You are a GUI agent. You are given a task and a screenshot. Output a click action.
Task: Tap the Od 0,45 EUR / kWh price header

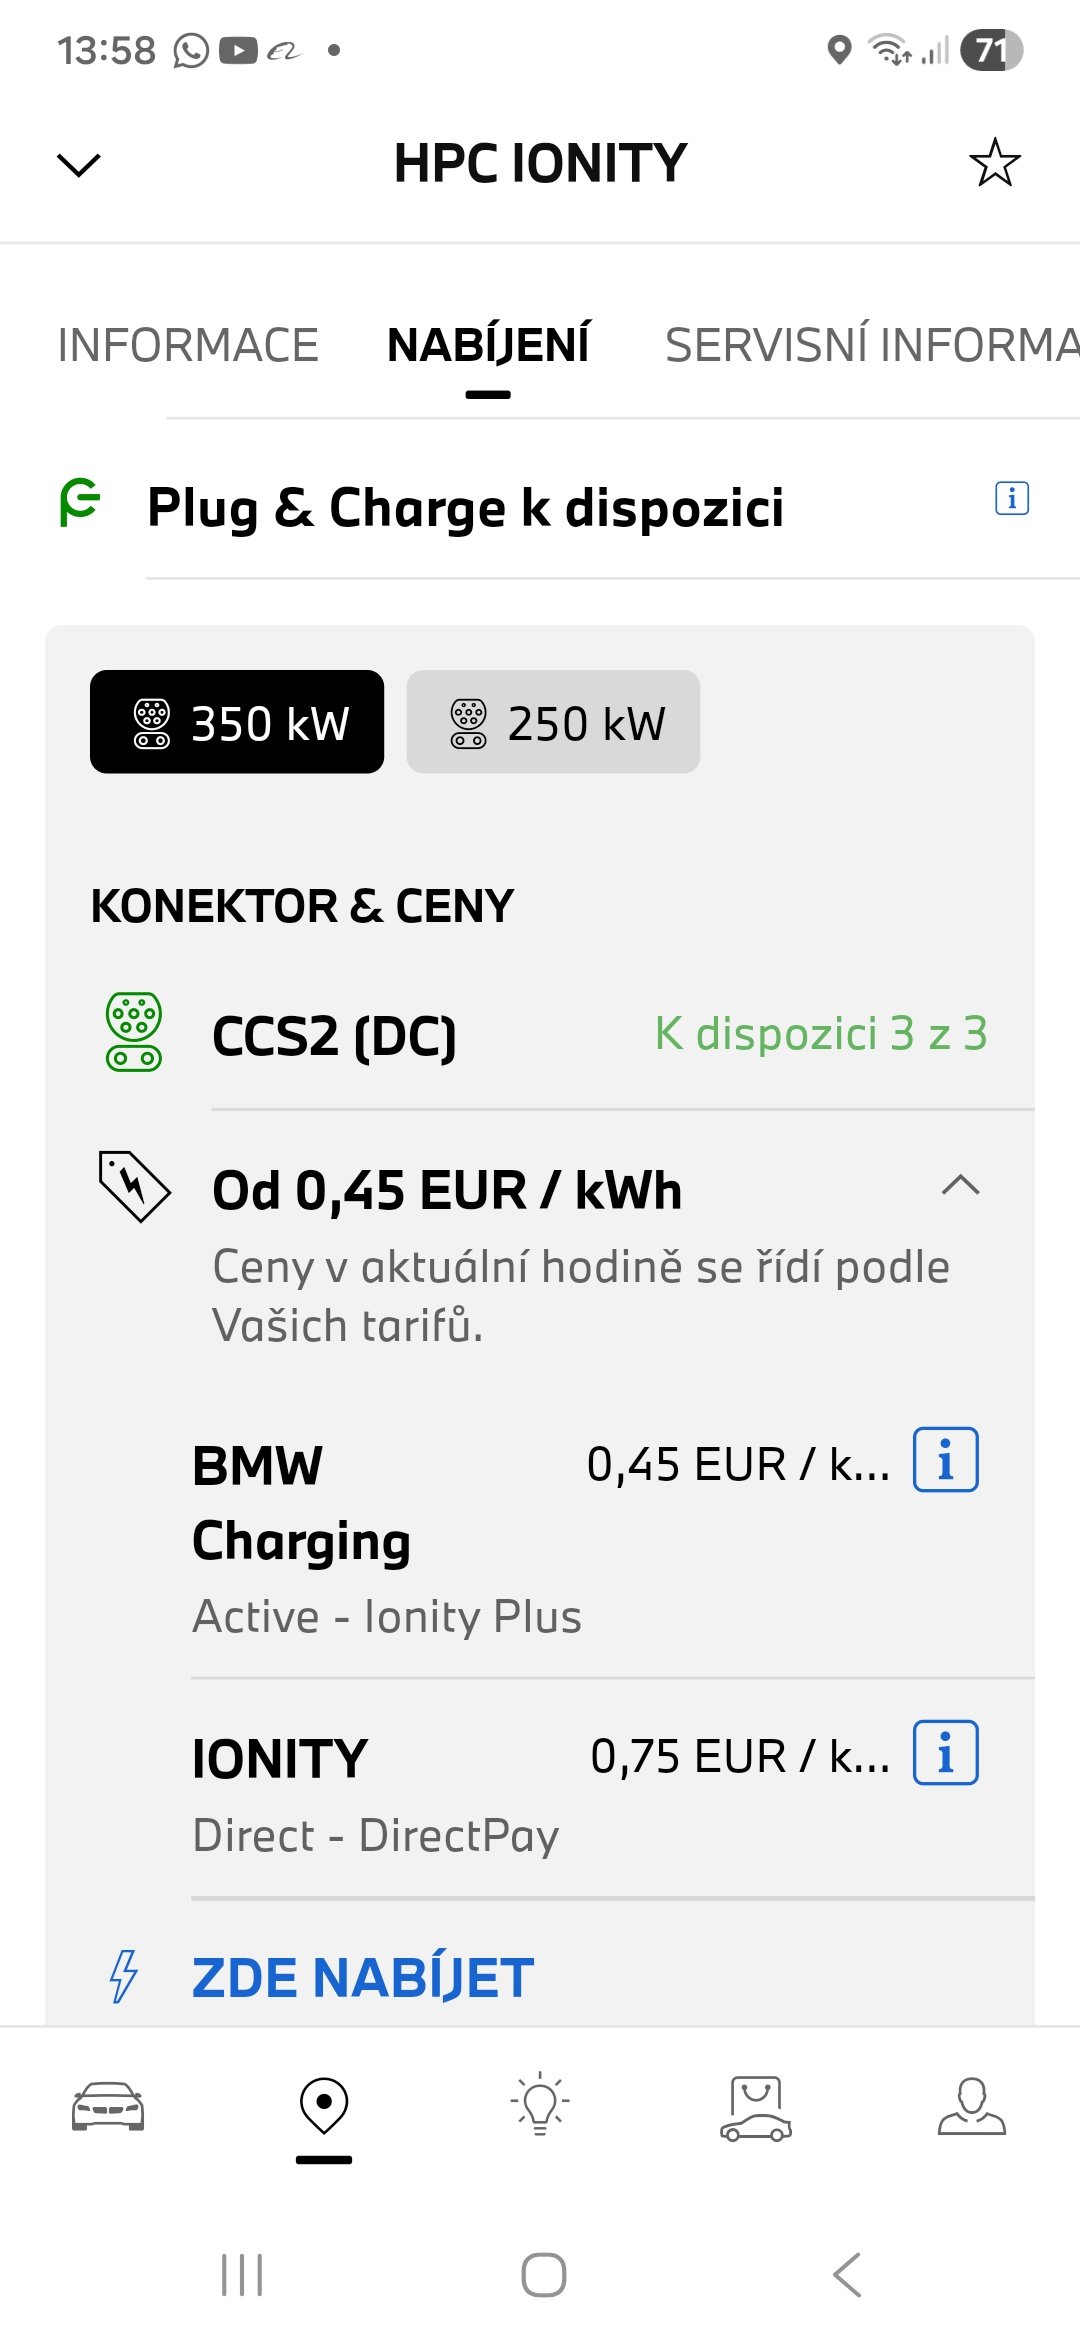pyautogui.click(x=447, y=1190)
